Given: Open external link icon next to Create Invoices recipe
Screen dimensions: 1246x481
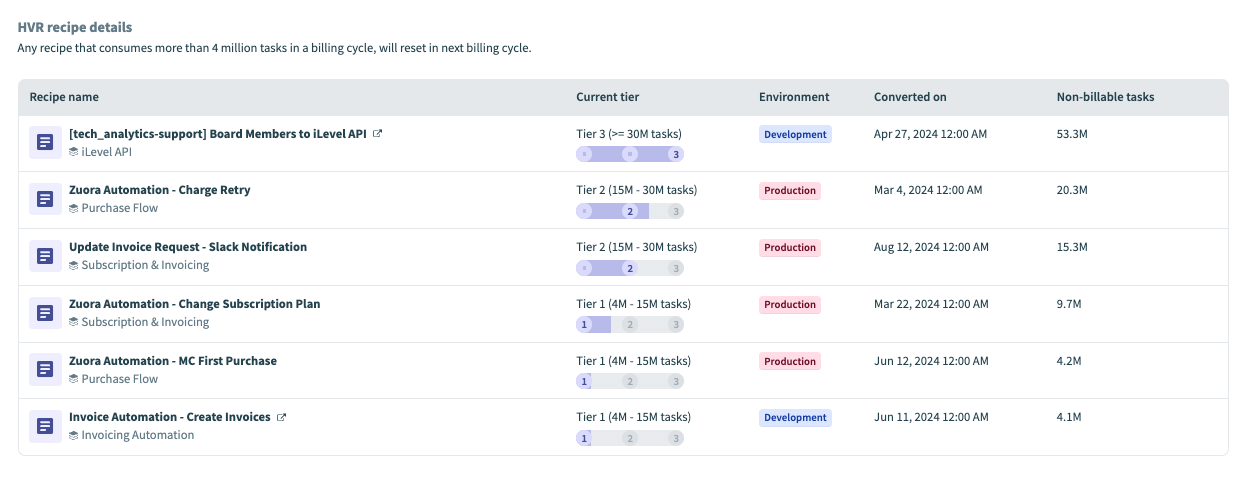Looking at the screenshot, I should pyautogui.click(x=281, y=417).
